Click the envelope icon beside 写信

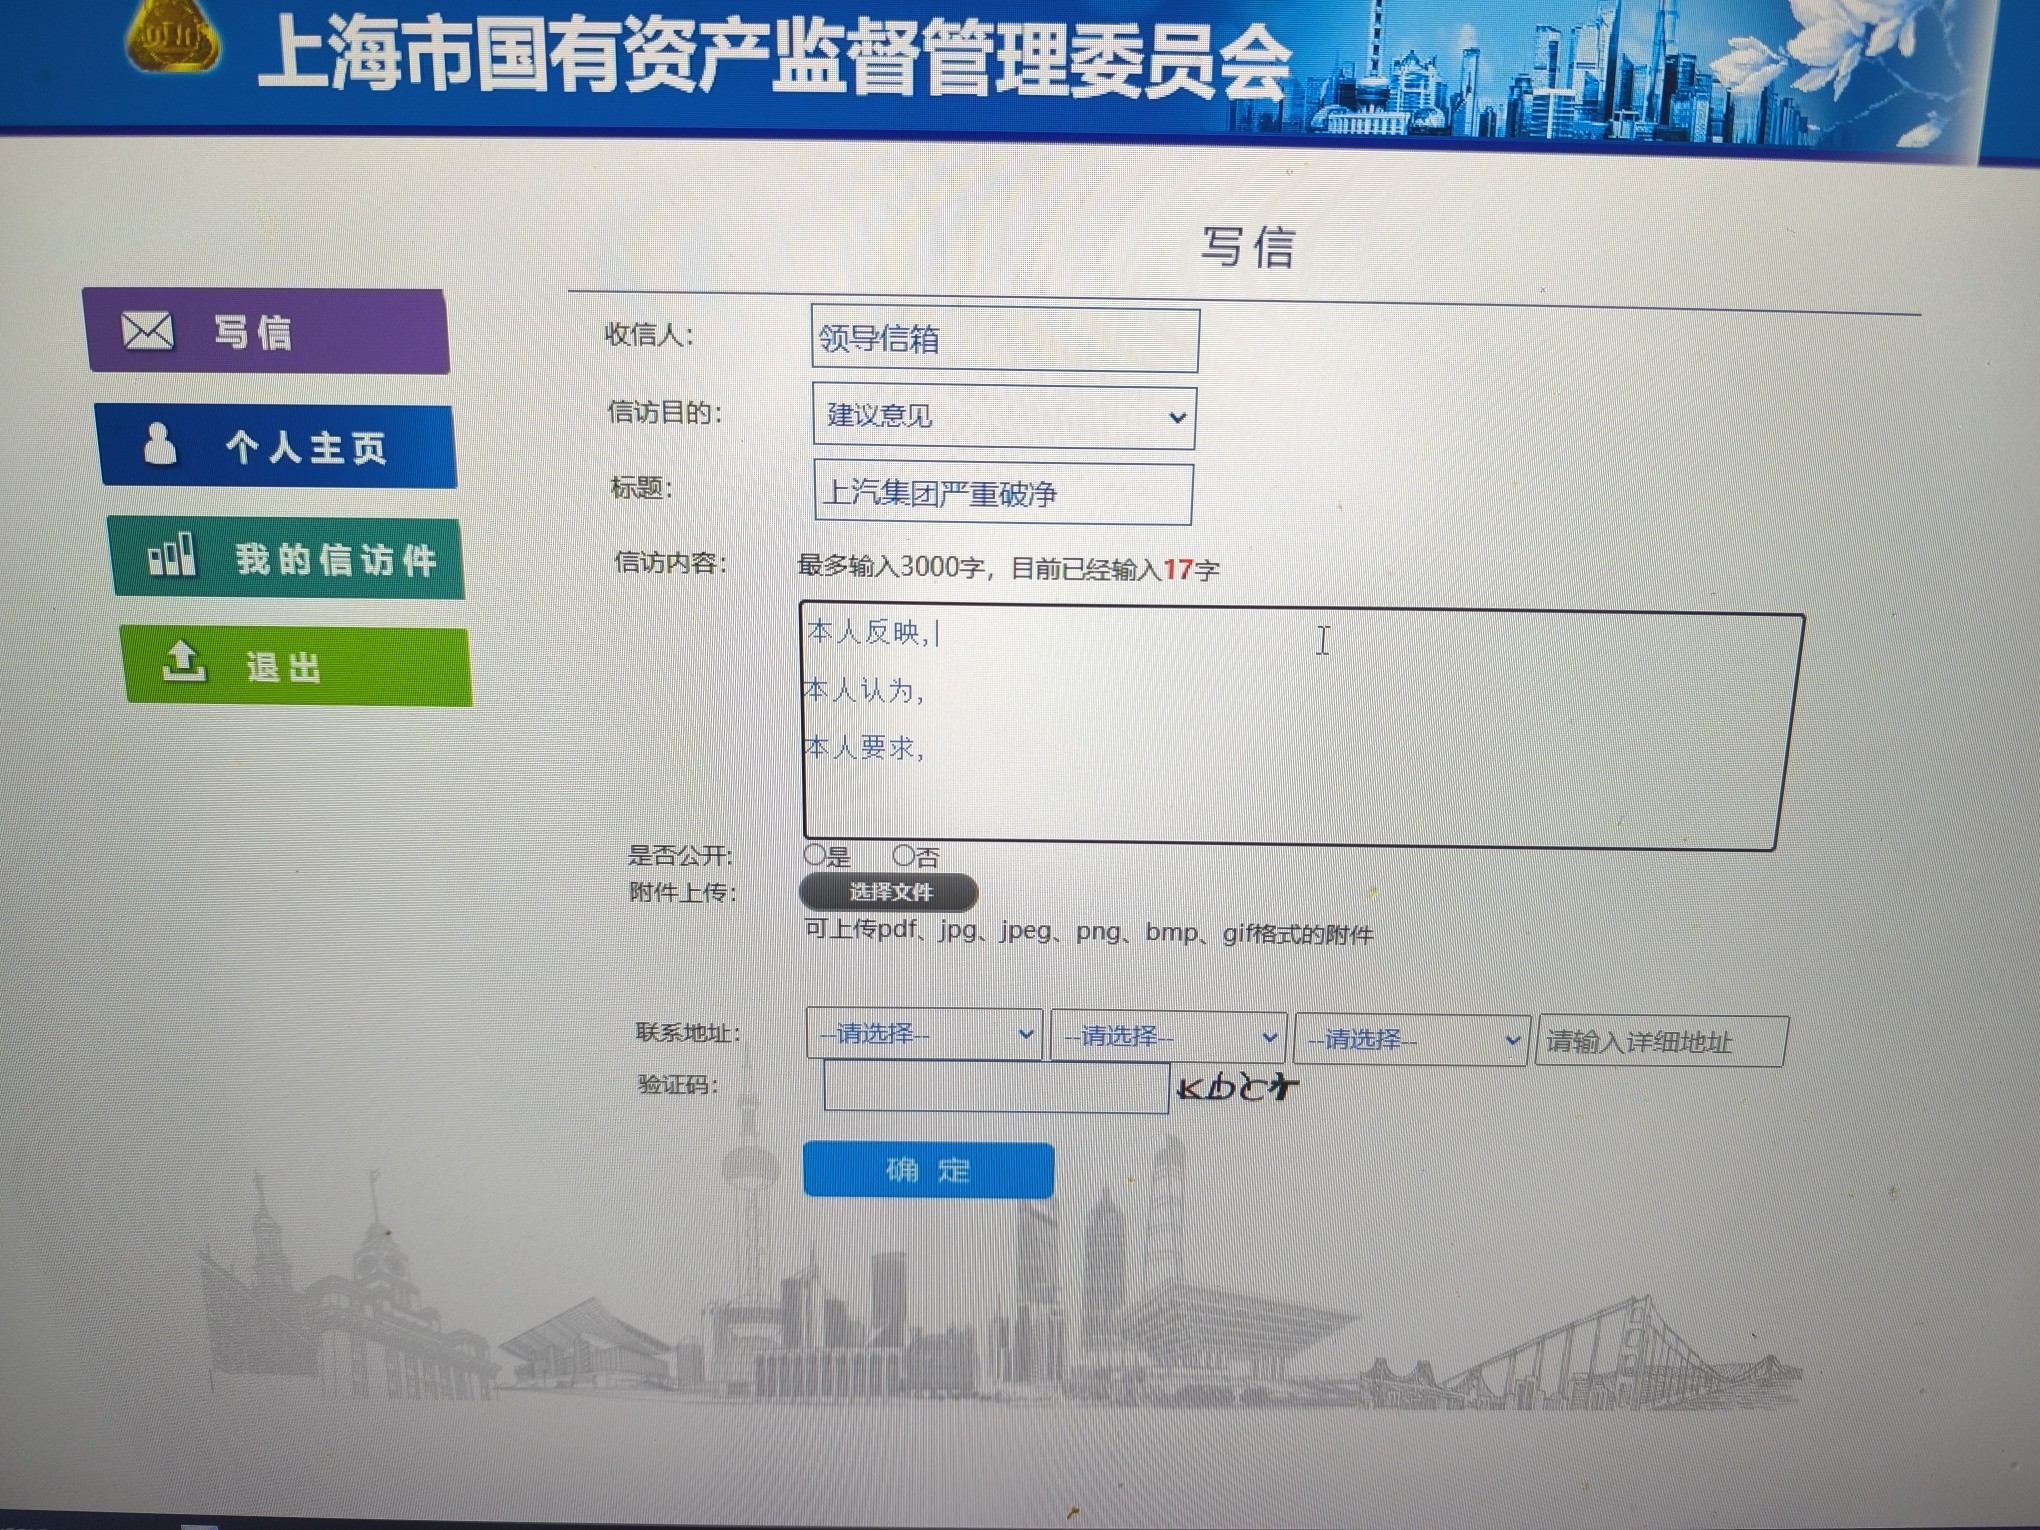pyautogui.click(x=147, y=330)
